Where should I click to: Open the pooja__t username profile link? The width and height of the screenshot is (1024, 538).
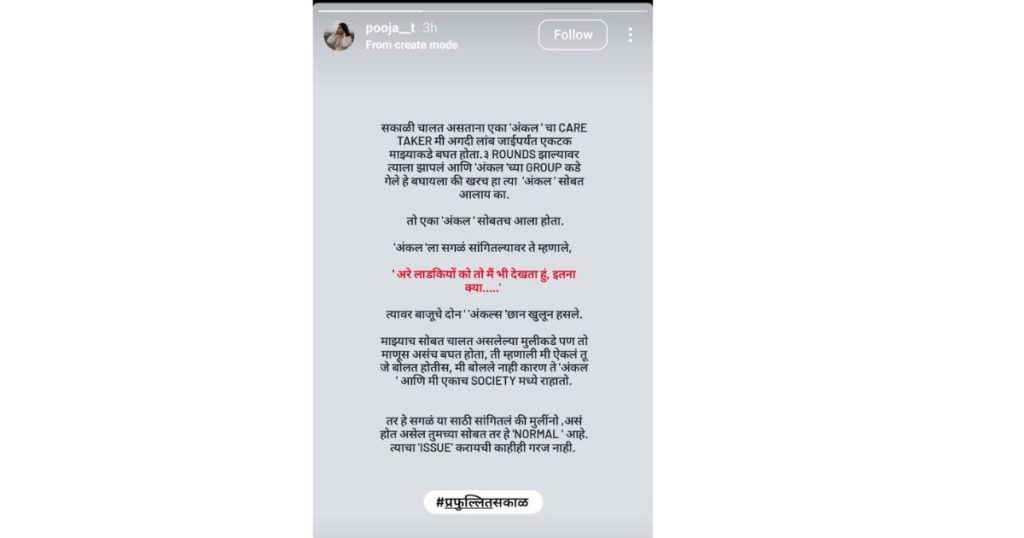pyautogui.click(x=390, y=28)
